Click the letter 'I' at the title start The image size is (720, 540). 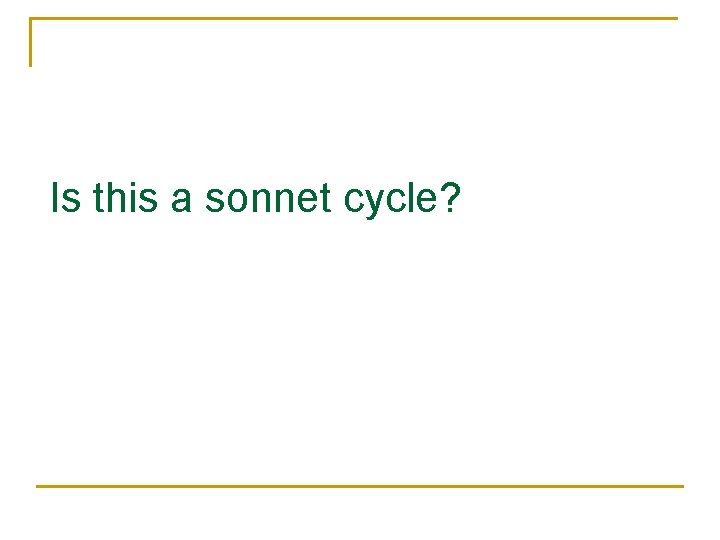pos(54,197)
